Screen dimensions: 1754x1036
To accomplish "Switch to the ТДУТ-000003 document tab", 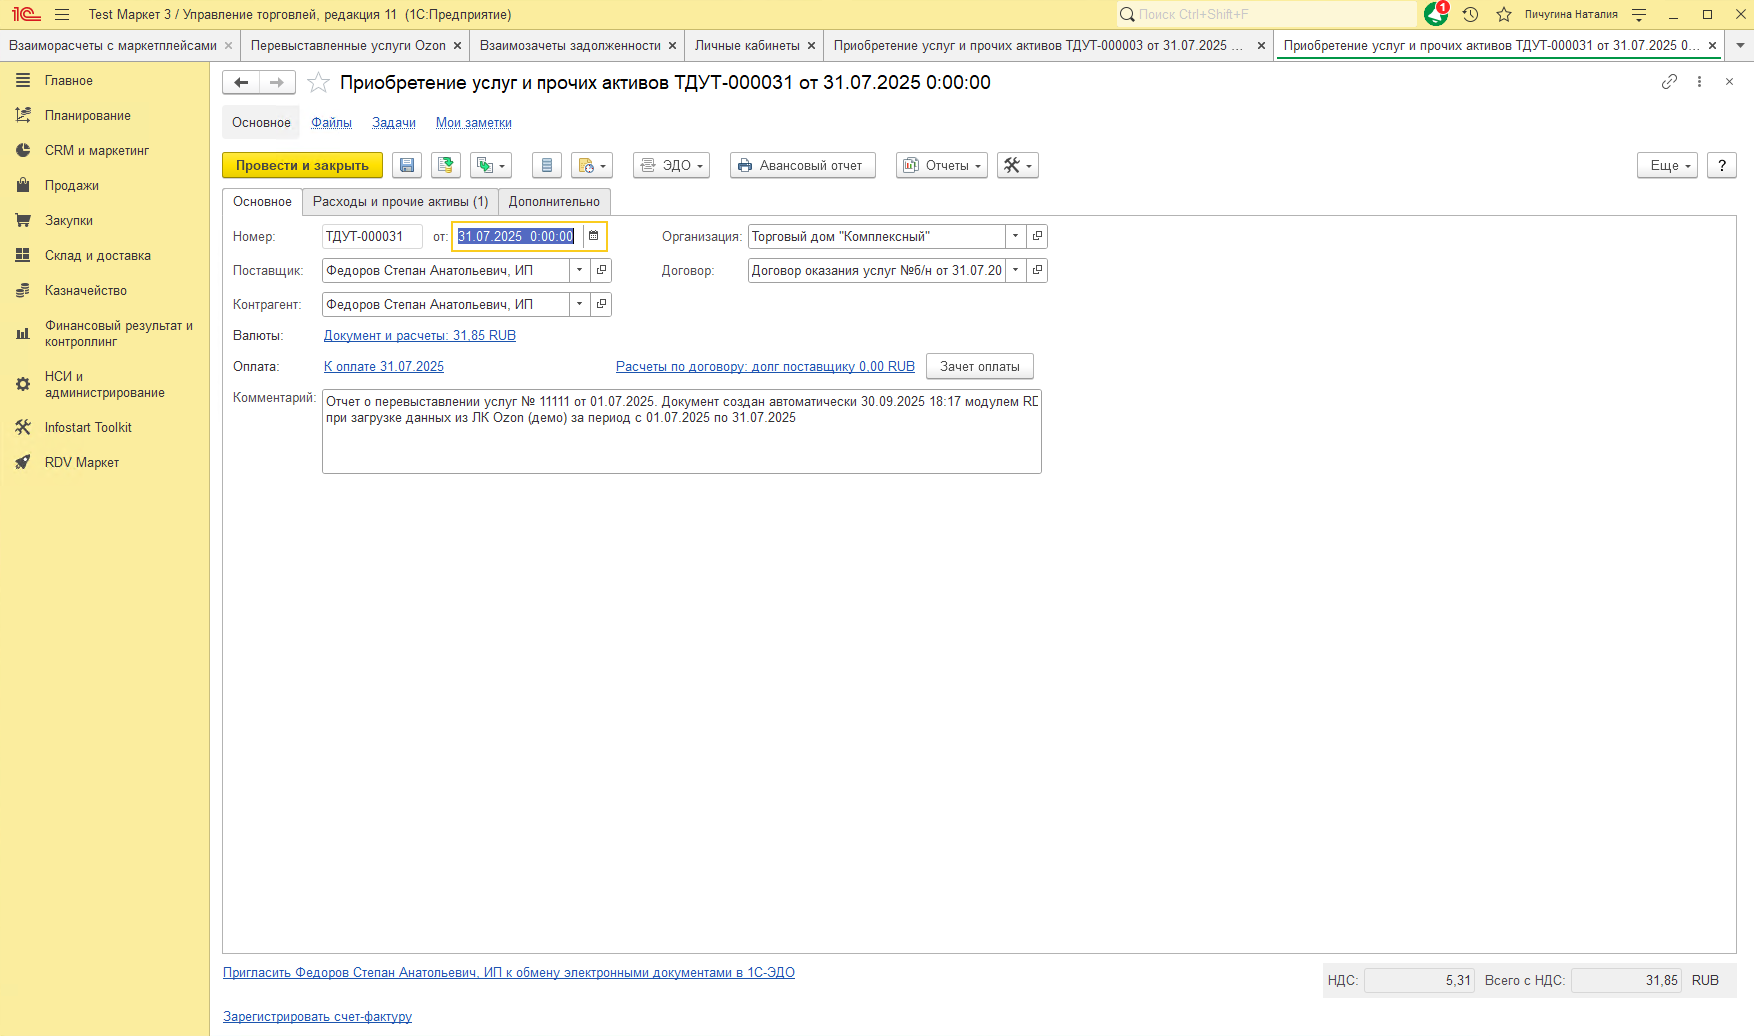I will click(1038, 46).
